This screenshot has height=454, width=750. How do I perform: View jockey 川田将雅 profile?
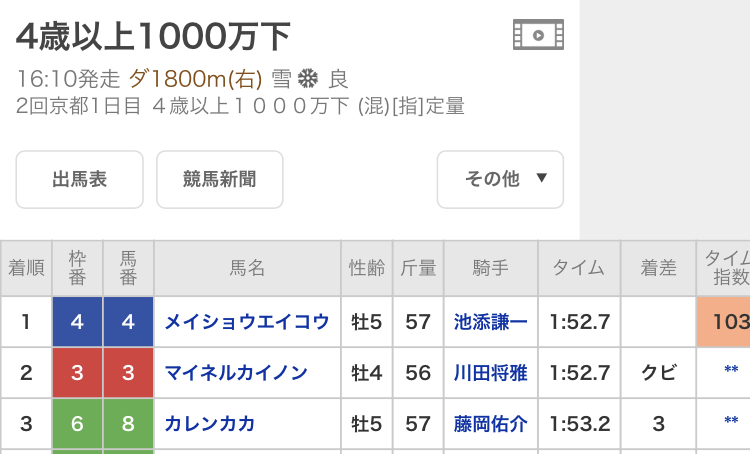[x=491, y=373]
